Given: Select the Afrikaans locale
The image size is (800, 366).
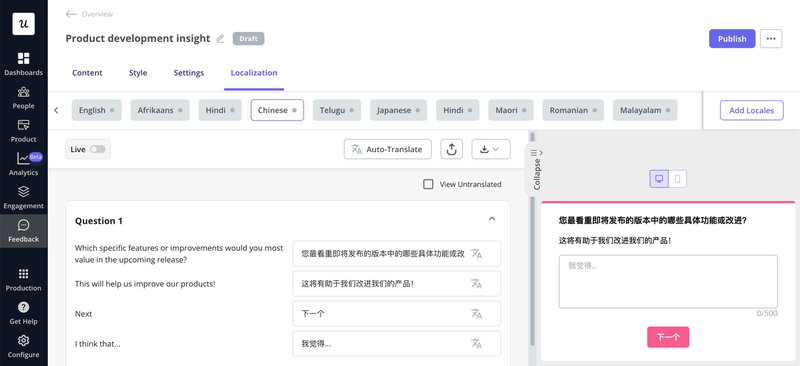Looking at the screenshot, I should coord(160,110).
